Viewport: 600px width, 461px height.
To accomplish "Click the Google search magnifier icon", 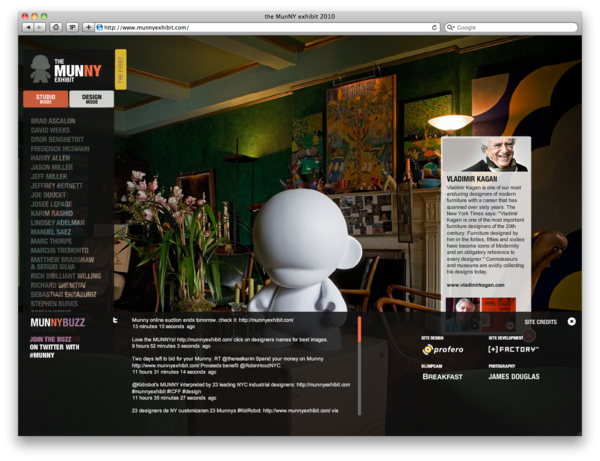I will tap(451, 28).
